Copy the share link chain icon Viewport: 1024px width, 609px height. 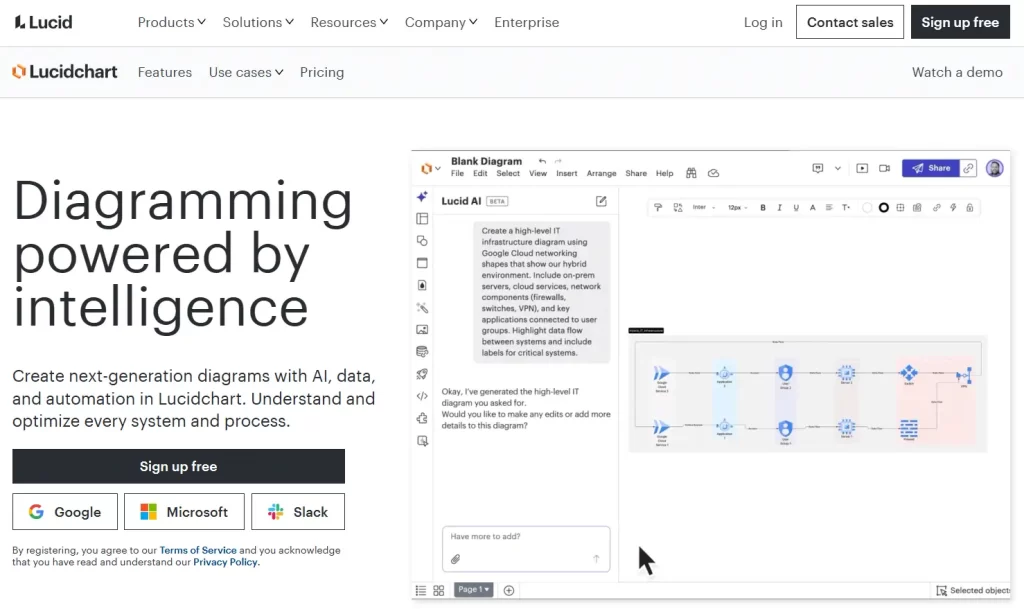point(968,168)
